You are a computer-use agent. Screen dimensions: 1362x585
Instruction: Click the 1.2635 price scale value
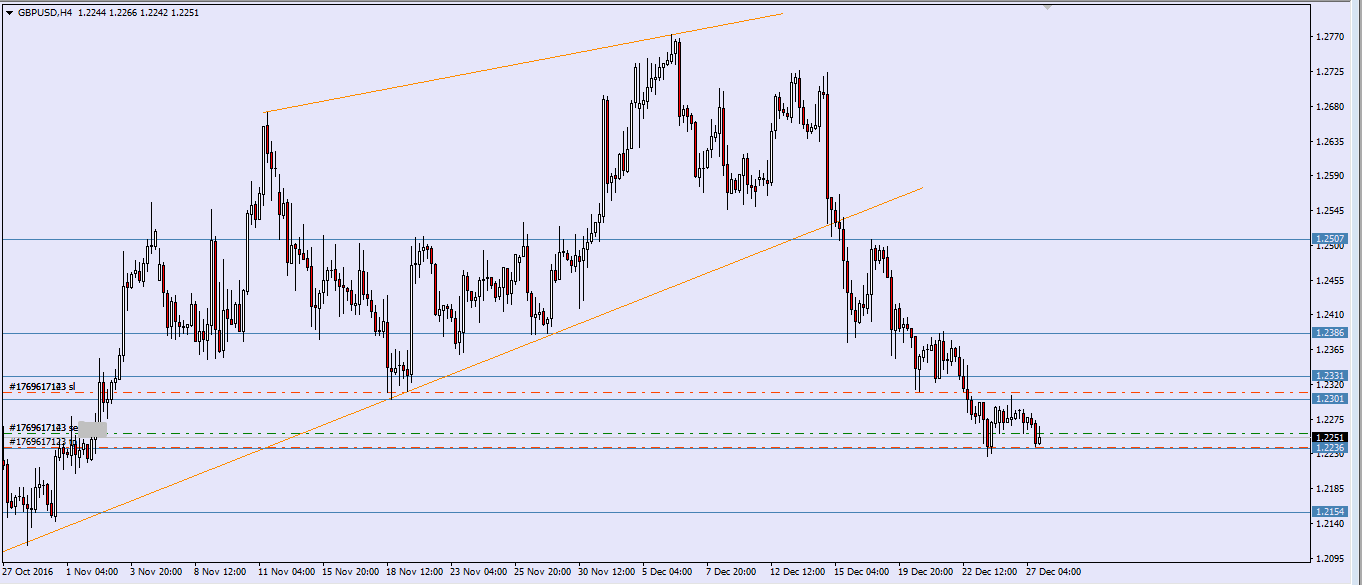(1330, 142)
